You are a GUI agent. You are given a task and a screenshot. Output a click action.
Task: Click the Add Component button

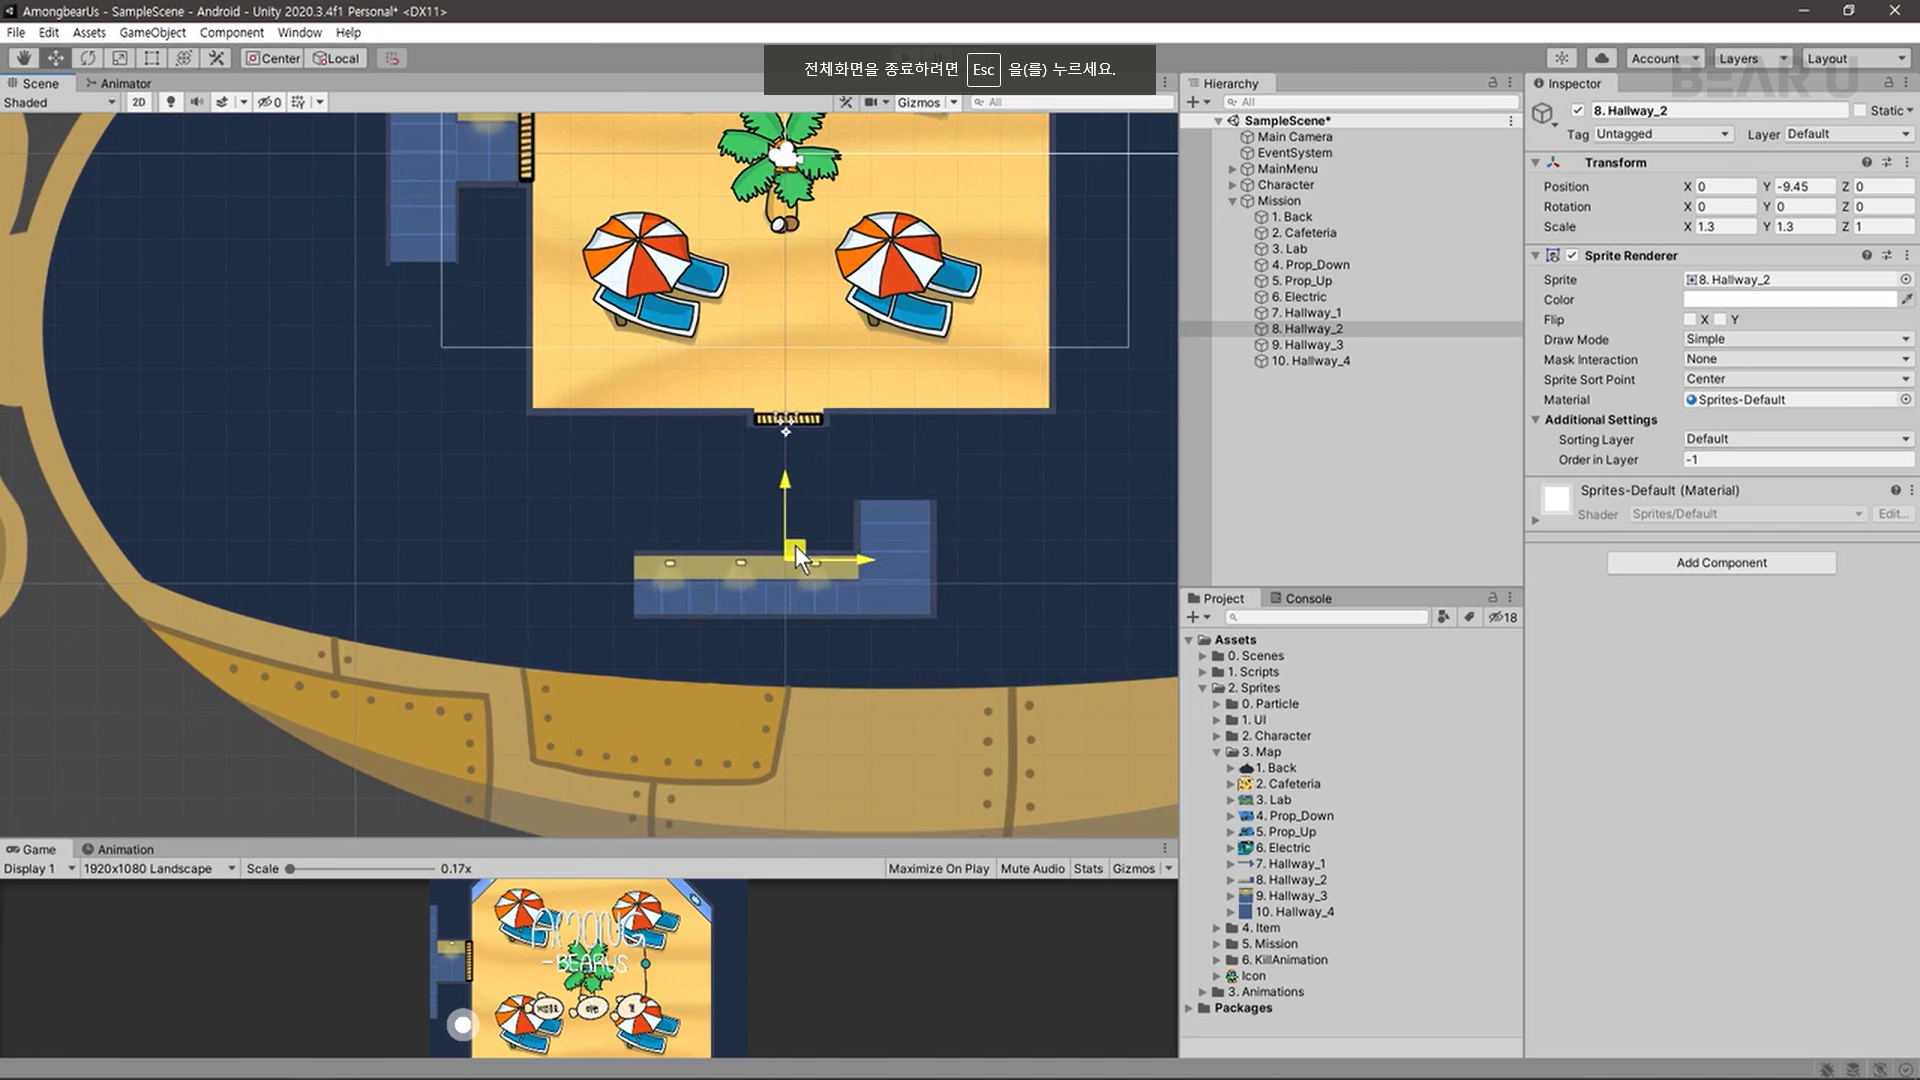[1721, 563]
